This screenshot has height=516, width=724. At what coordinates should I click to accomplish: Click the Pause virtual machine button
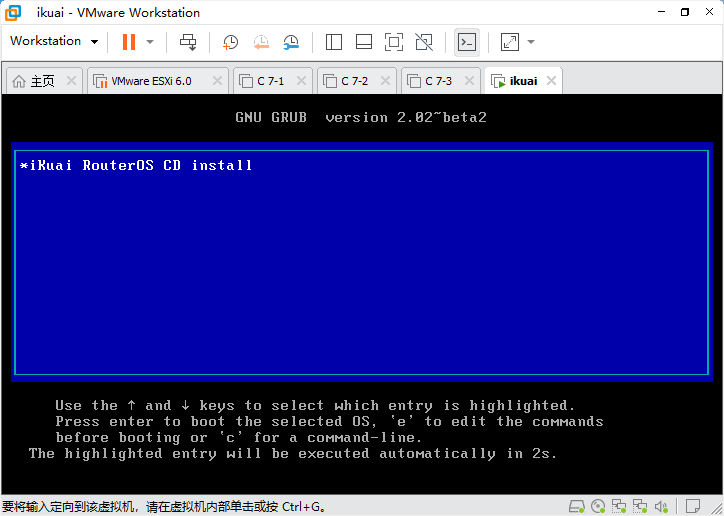(129, 42)
